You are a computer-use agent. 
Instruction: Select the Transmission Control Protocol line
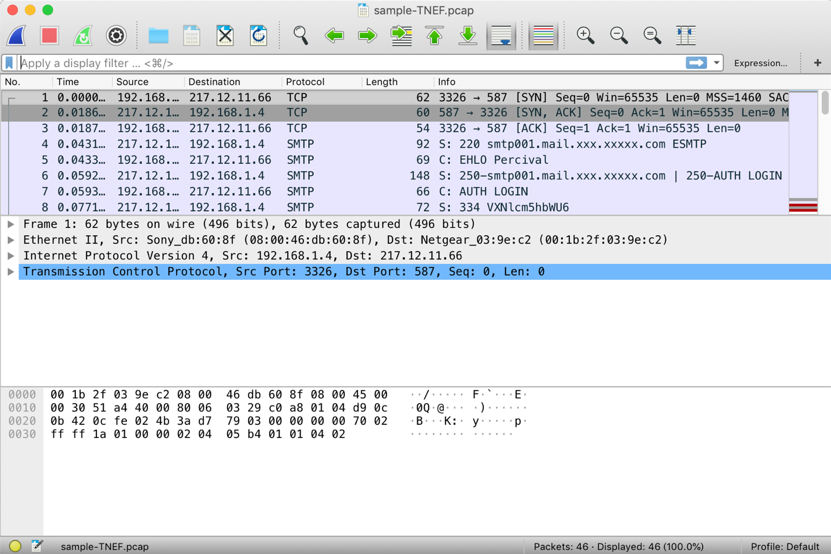point(425,272)
